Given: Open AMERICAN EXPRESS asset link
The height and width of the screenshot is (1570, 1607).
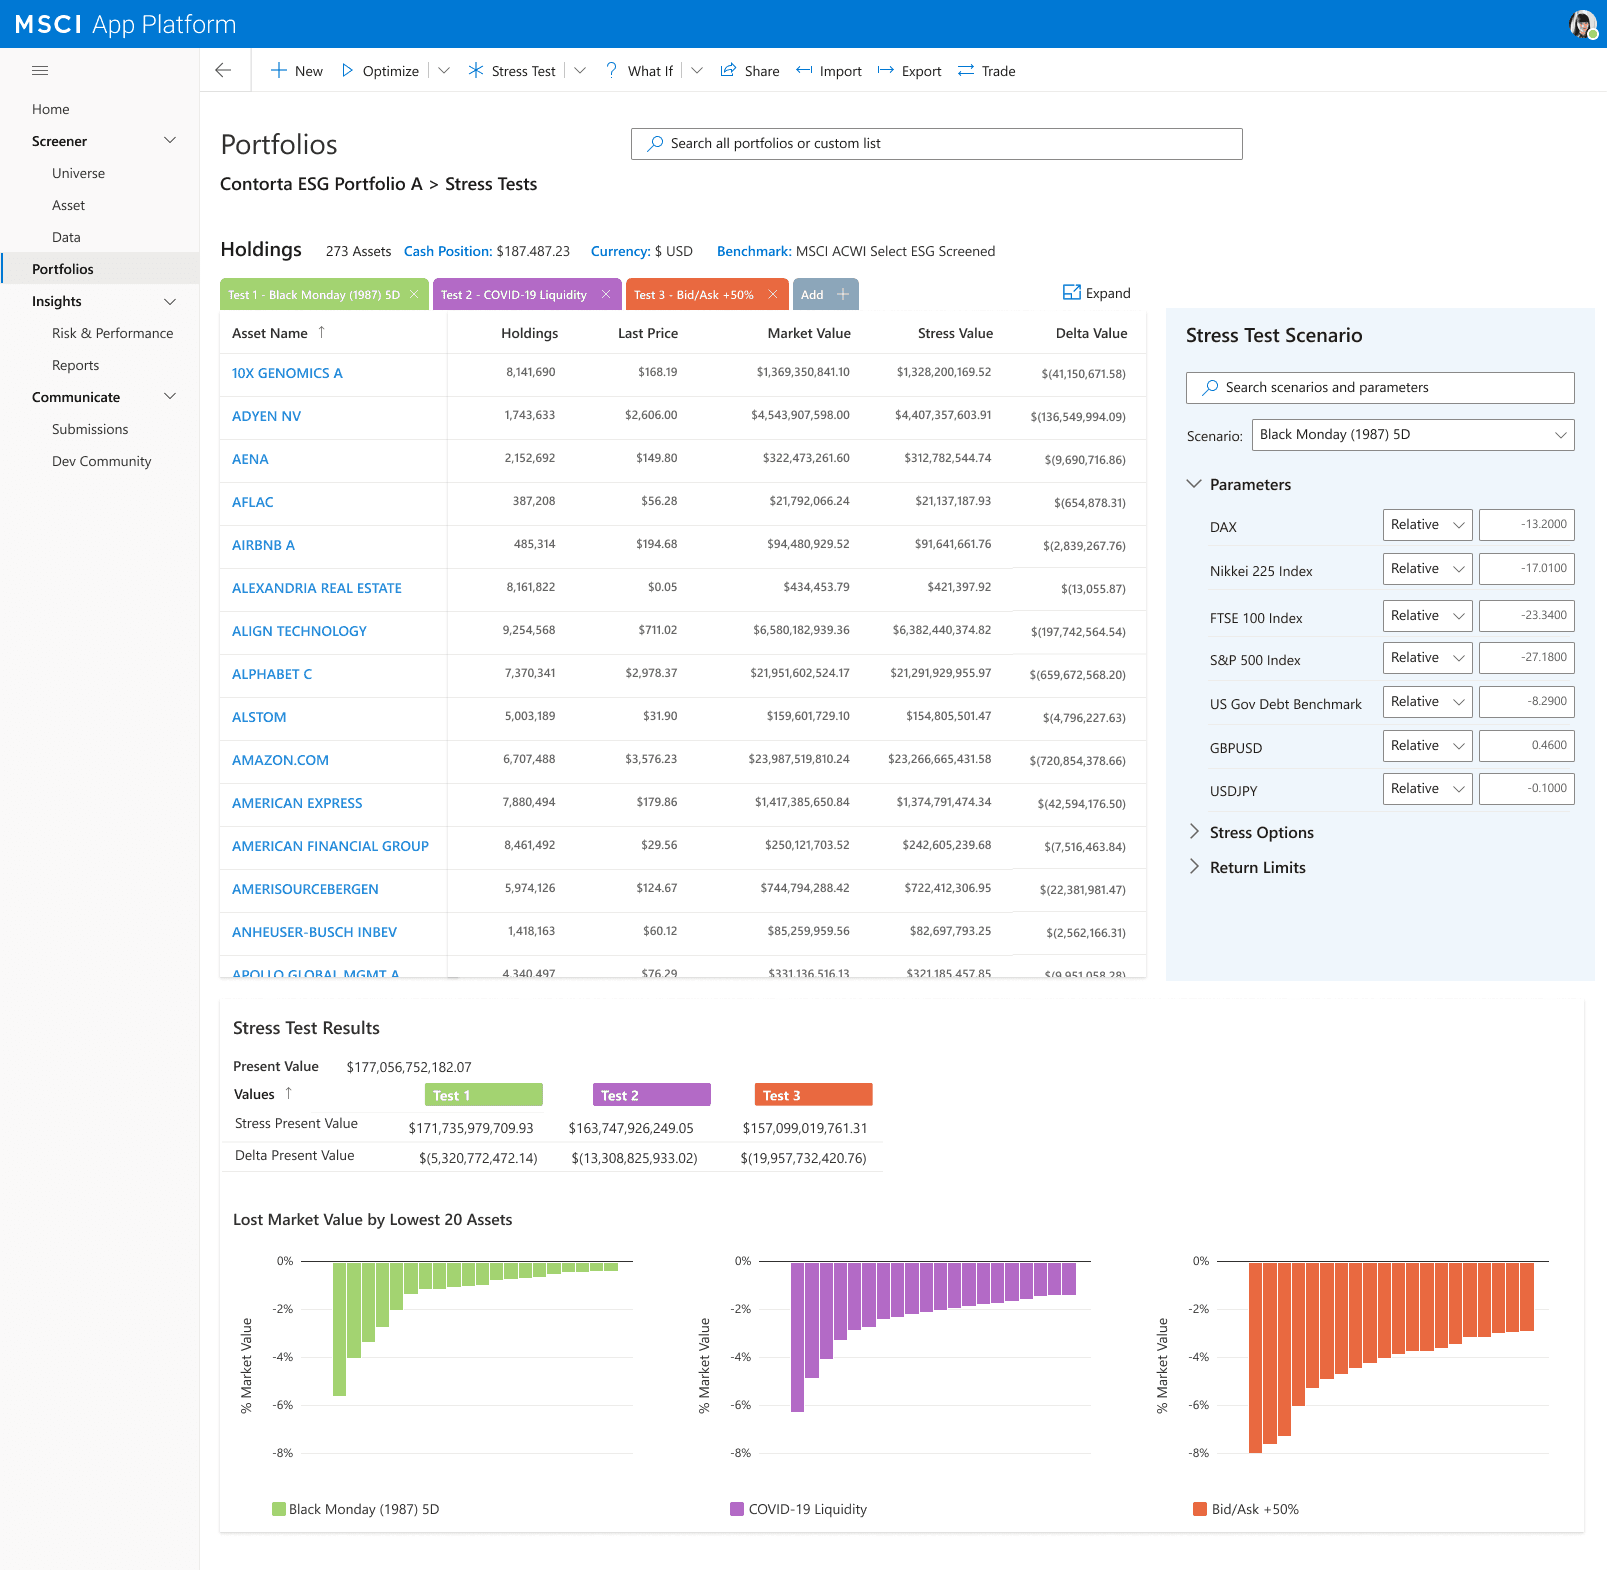Looking at the screenshot, I should pyautogui.click(x=297, y=803).
